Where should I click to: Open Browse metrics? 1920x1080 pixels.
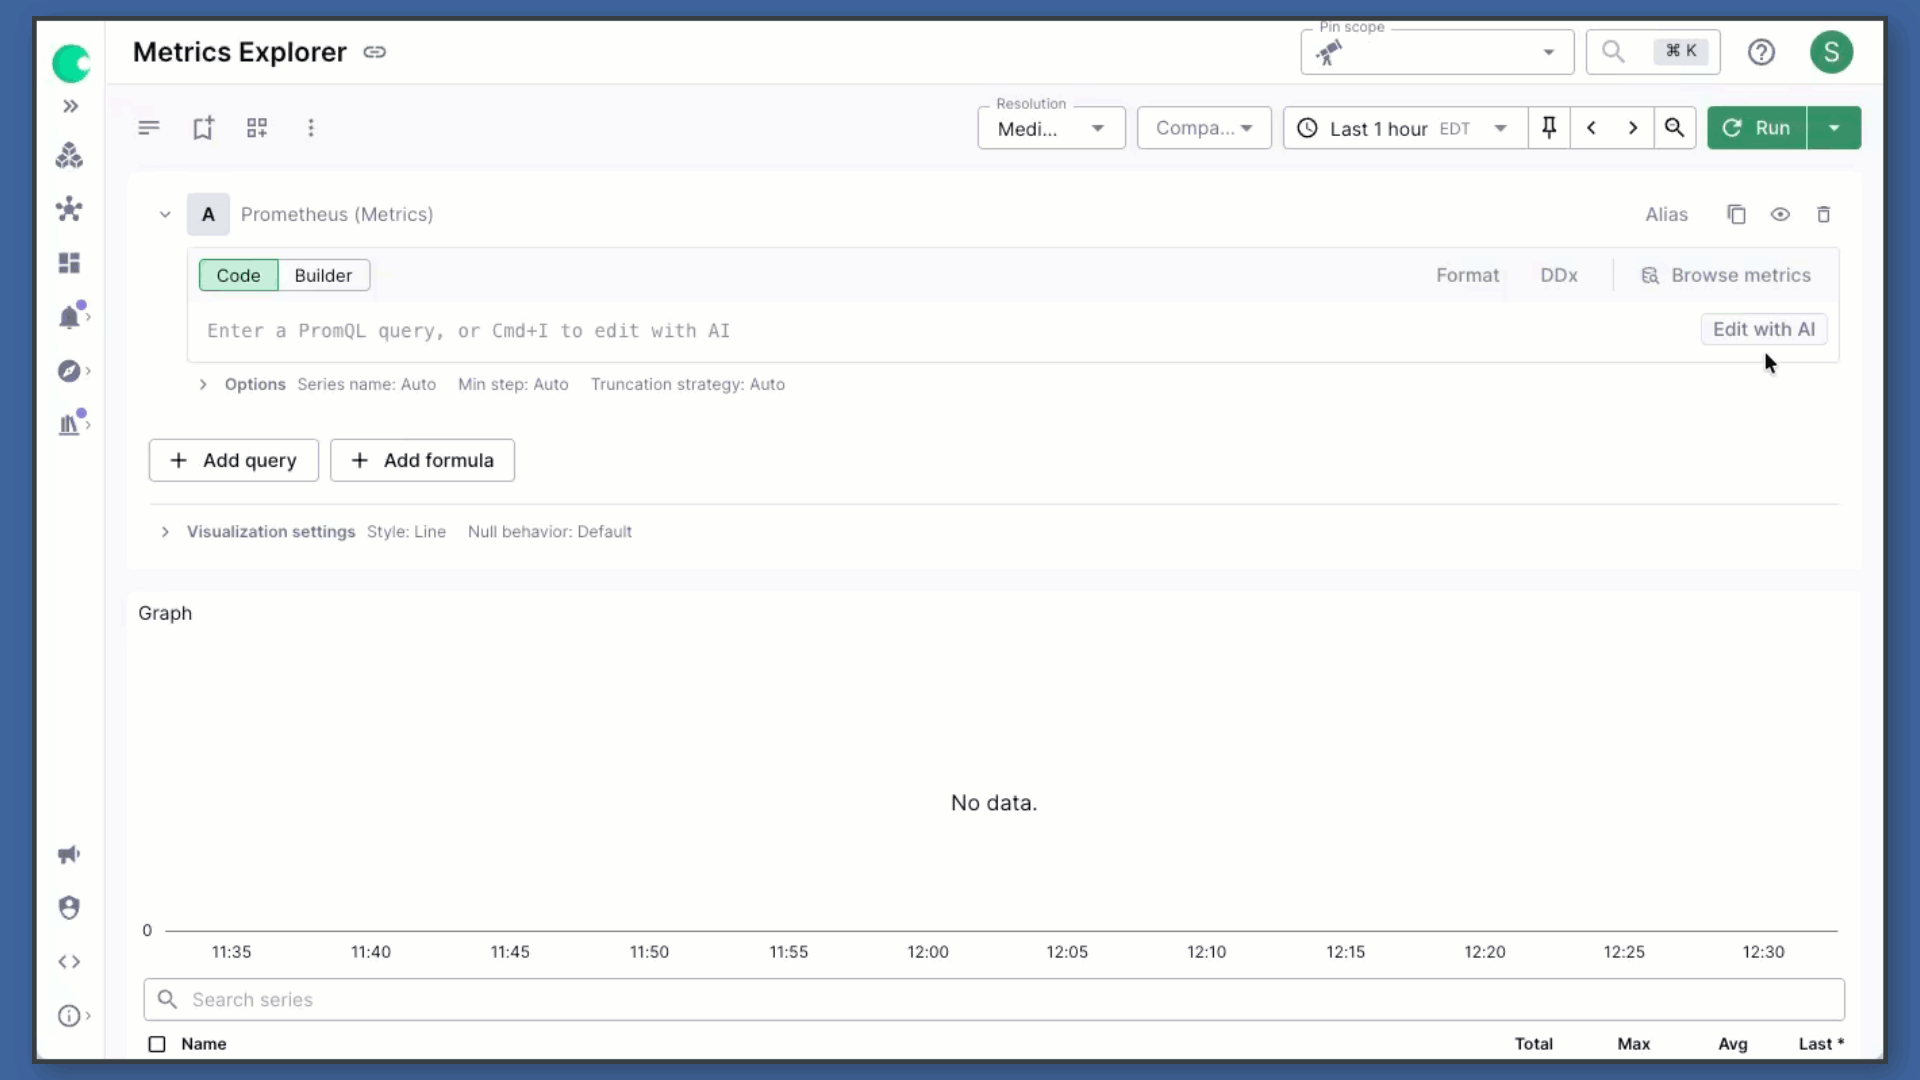(x=1726, y=275)
